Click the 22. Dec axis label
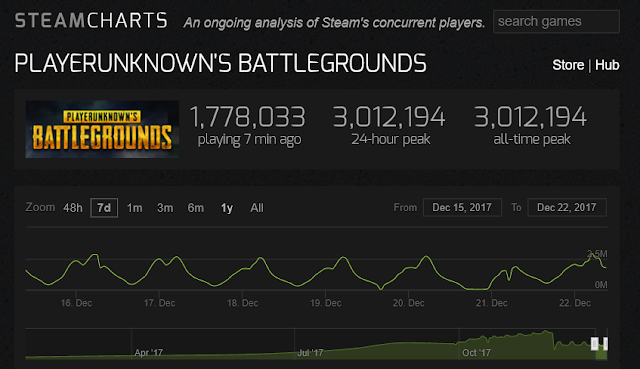 click(575, 303)
